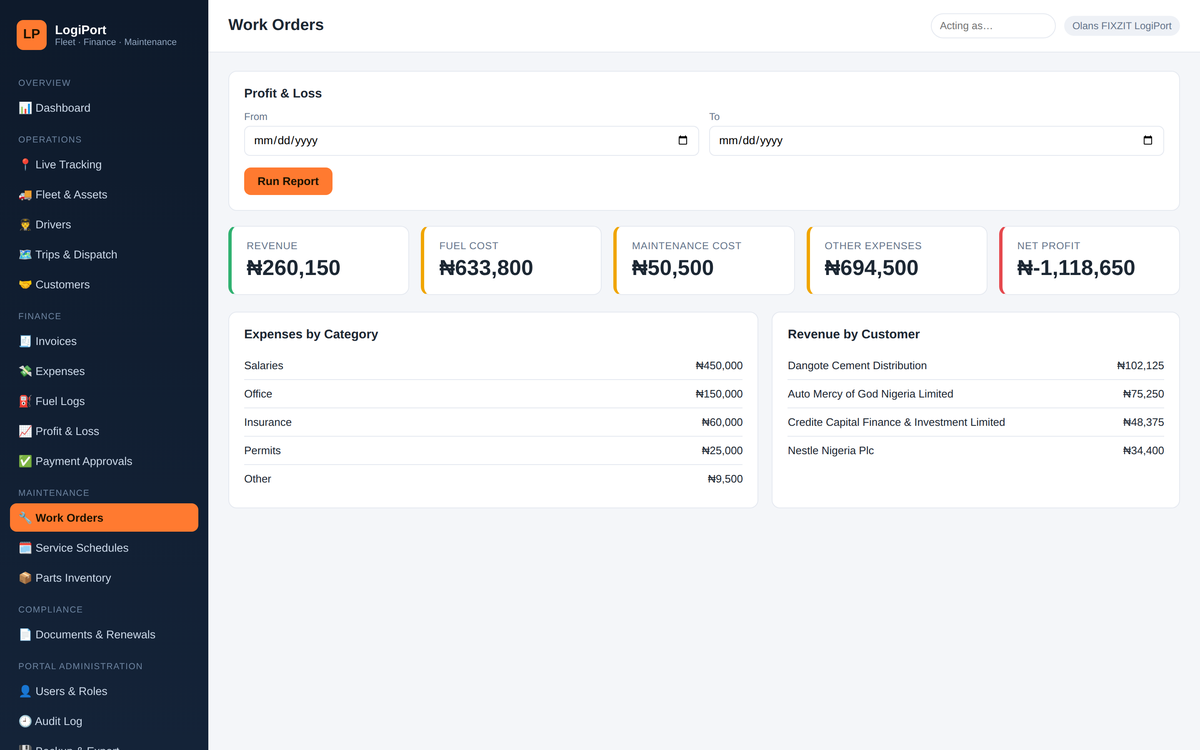Select the Other Expenses summary card

[897, 260]
